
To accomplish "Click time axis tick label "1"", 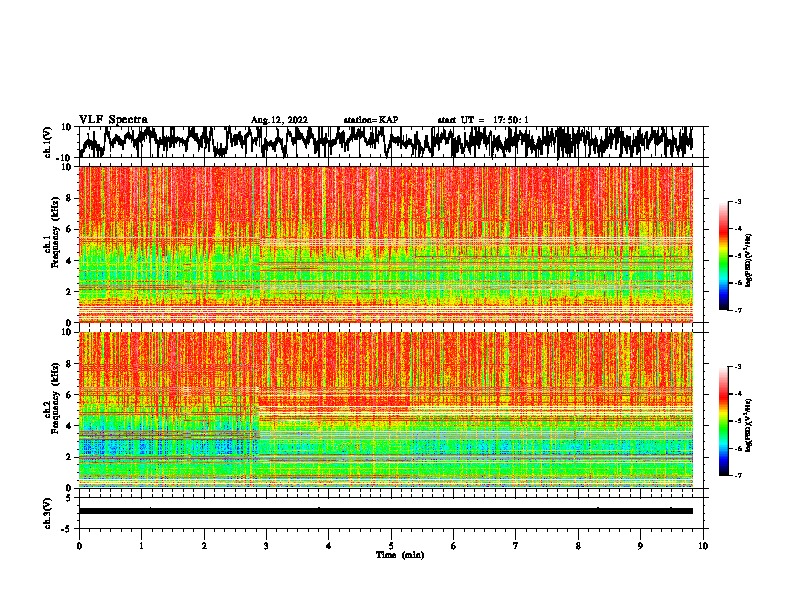I will pyautogui.click(x=141, y=546).
